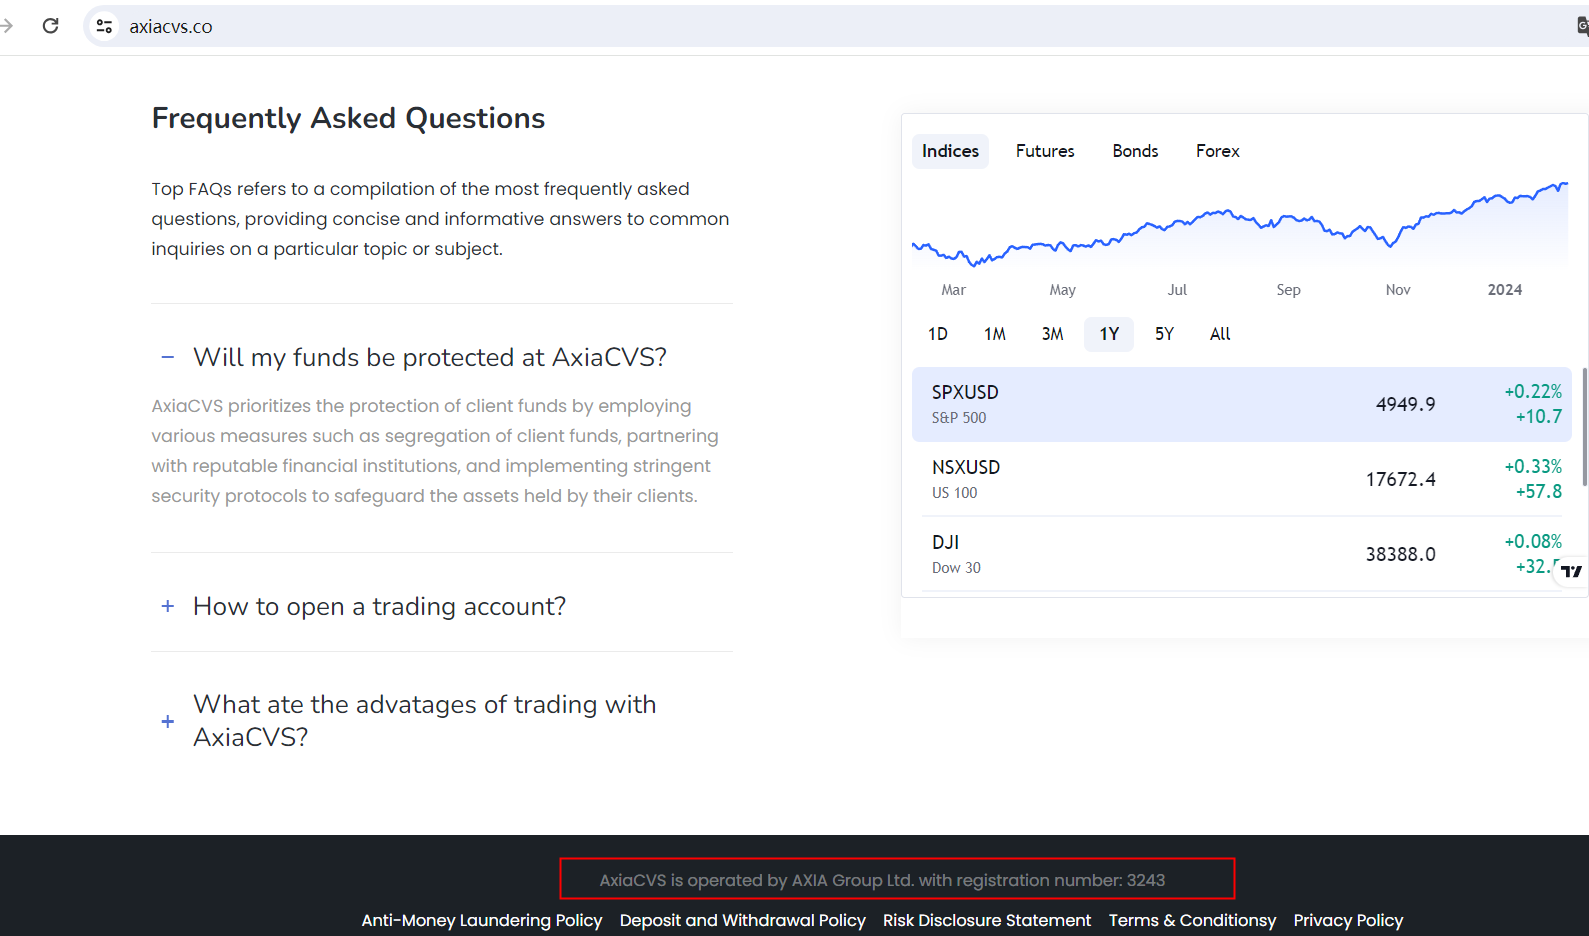Show the All time range

1220,334
